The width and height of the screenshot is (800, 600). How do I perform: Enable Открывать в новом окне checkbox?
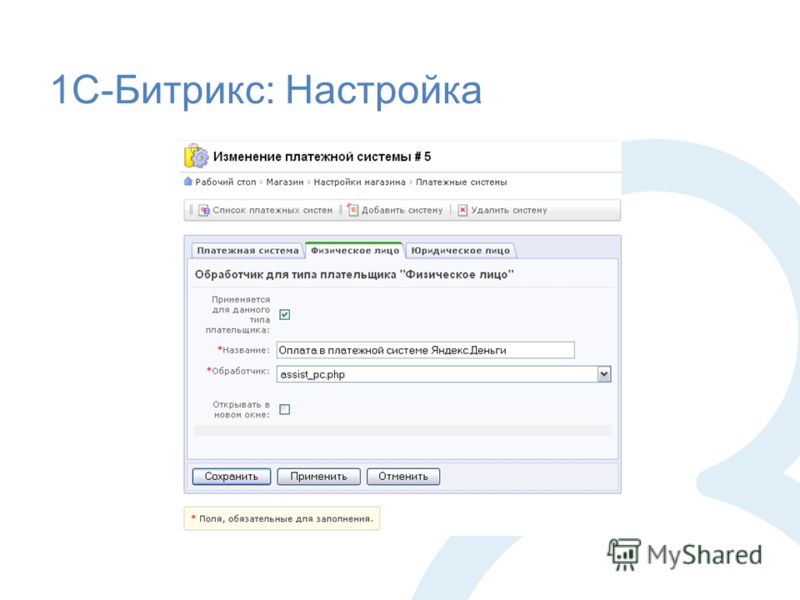285,410
